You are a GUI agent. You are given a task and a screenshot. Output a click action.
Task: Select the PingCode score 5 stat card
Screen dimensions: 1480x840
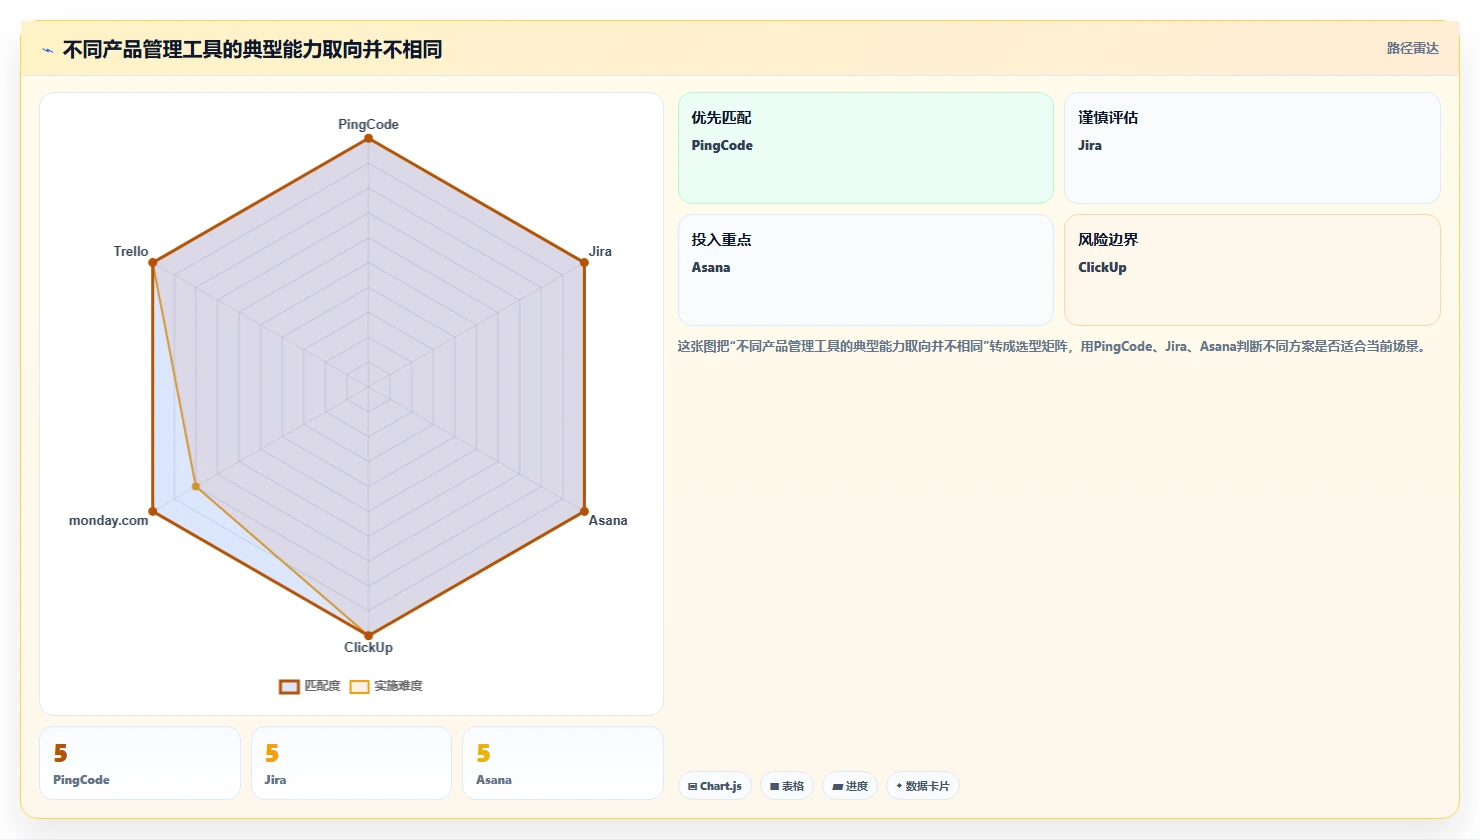click(x=140, y=763)
